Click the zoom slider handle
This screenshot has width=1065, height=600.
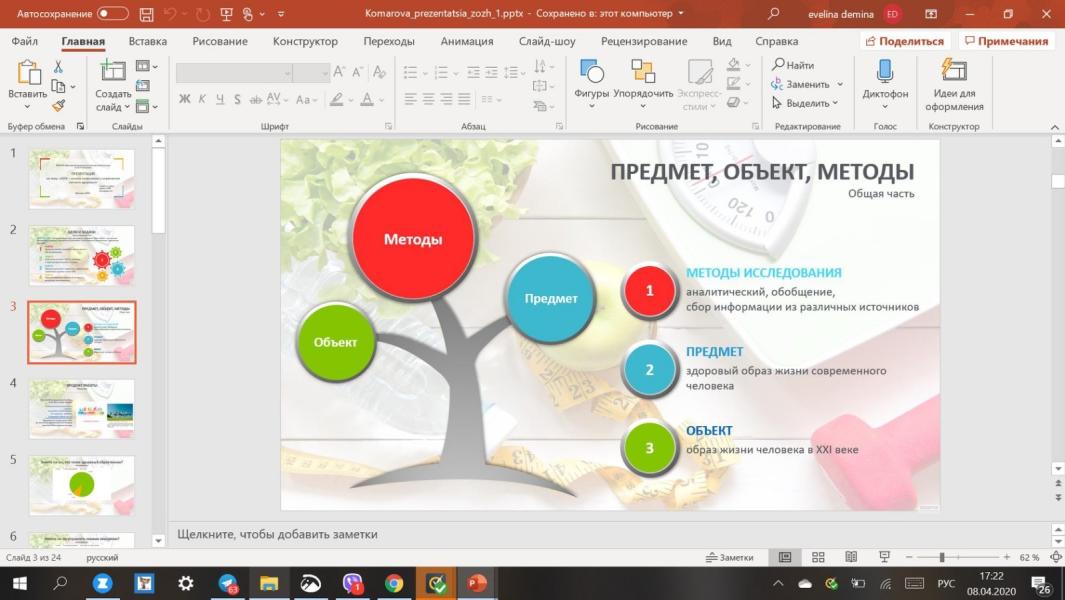click(941, 557)
